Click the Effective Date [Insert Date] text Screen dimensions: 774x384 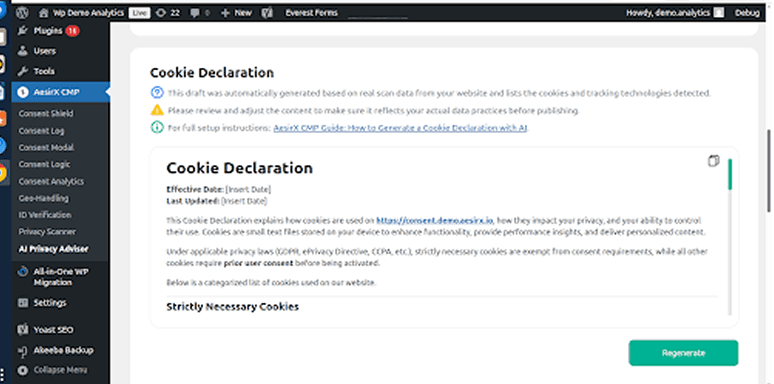coord(219,189)
